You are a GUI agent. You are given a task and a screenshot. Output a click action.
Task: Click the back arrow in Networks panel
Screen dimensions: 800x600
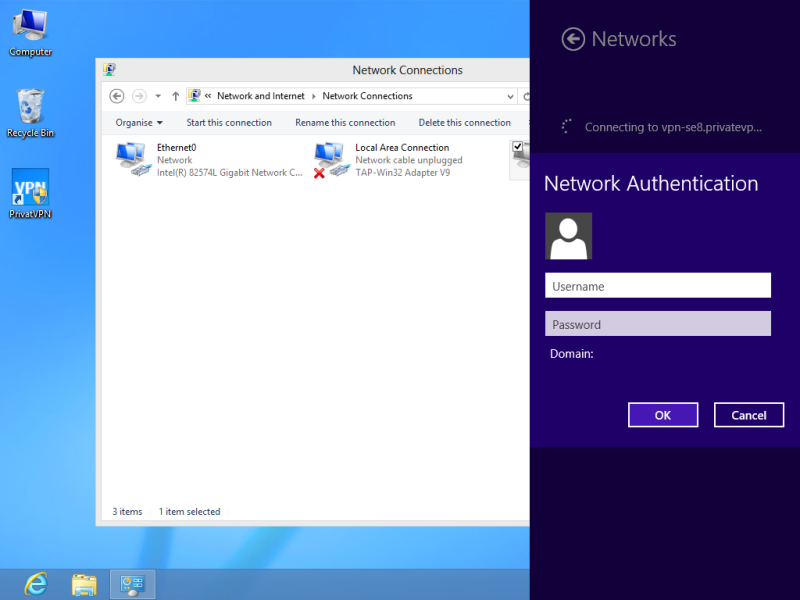click(573, 39)
